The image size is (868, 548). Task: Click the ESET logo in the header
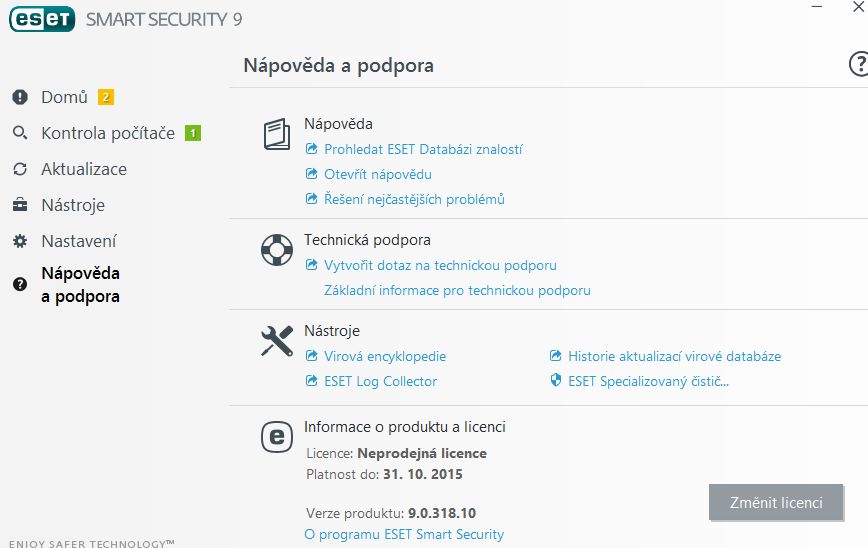tap(43, 19)
